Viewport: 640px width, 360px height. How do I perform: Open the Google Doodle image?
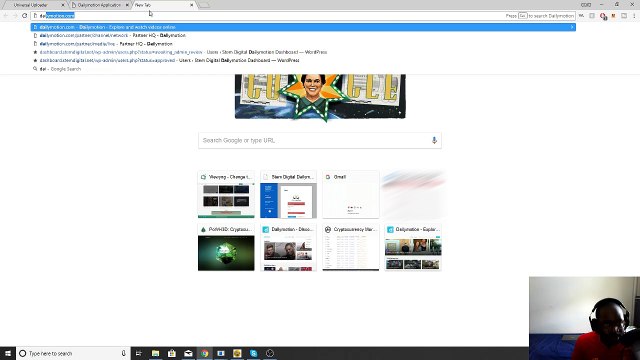[320, 97]
